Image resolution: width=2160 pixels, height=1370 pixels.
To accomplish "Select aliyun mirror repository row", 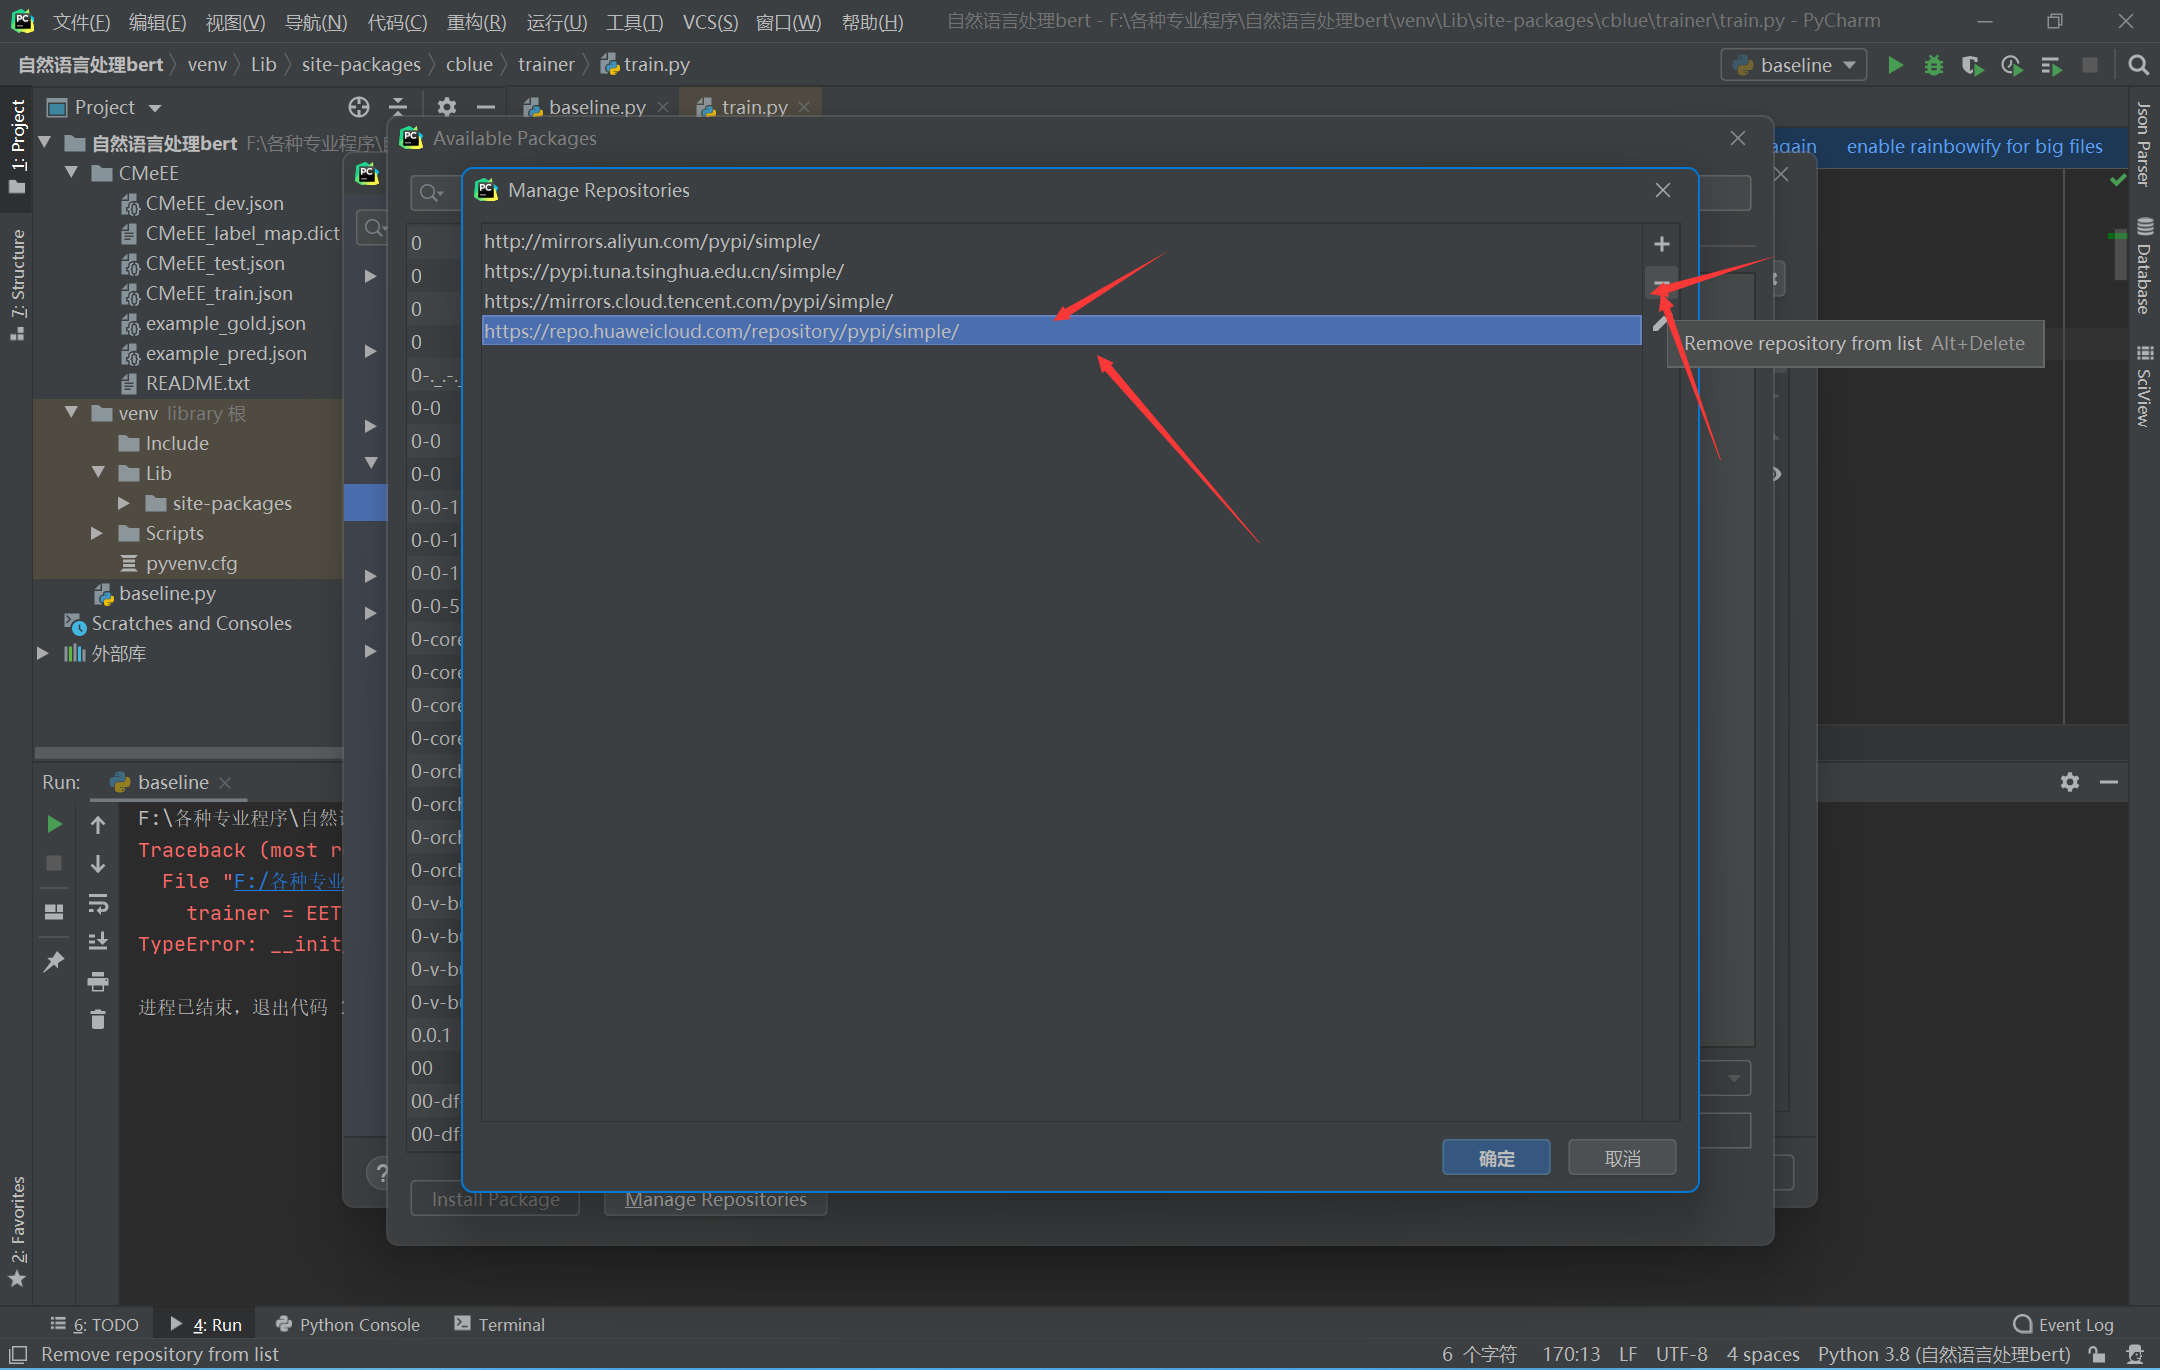I will [x=1061, y=241].
